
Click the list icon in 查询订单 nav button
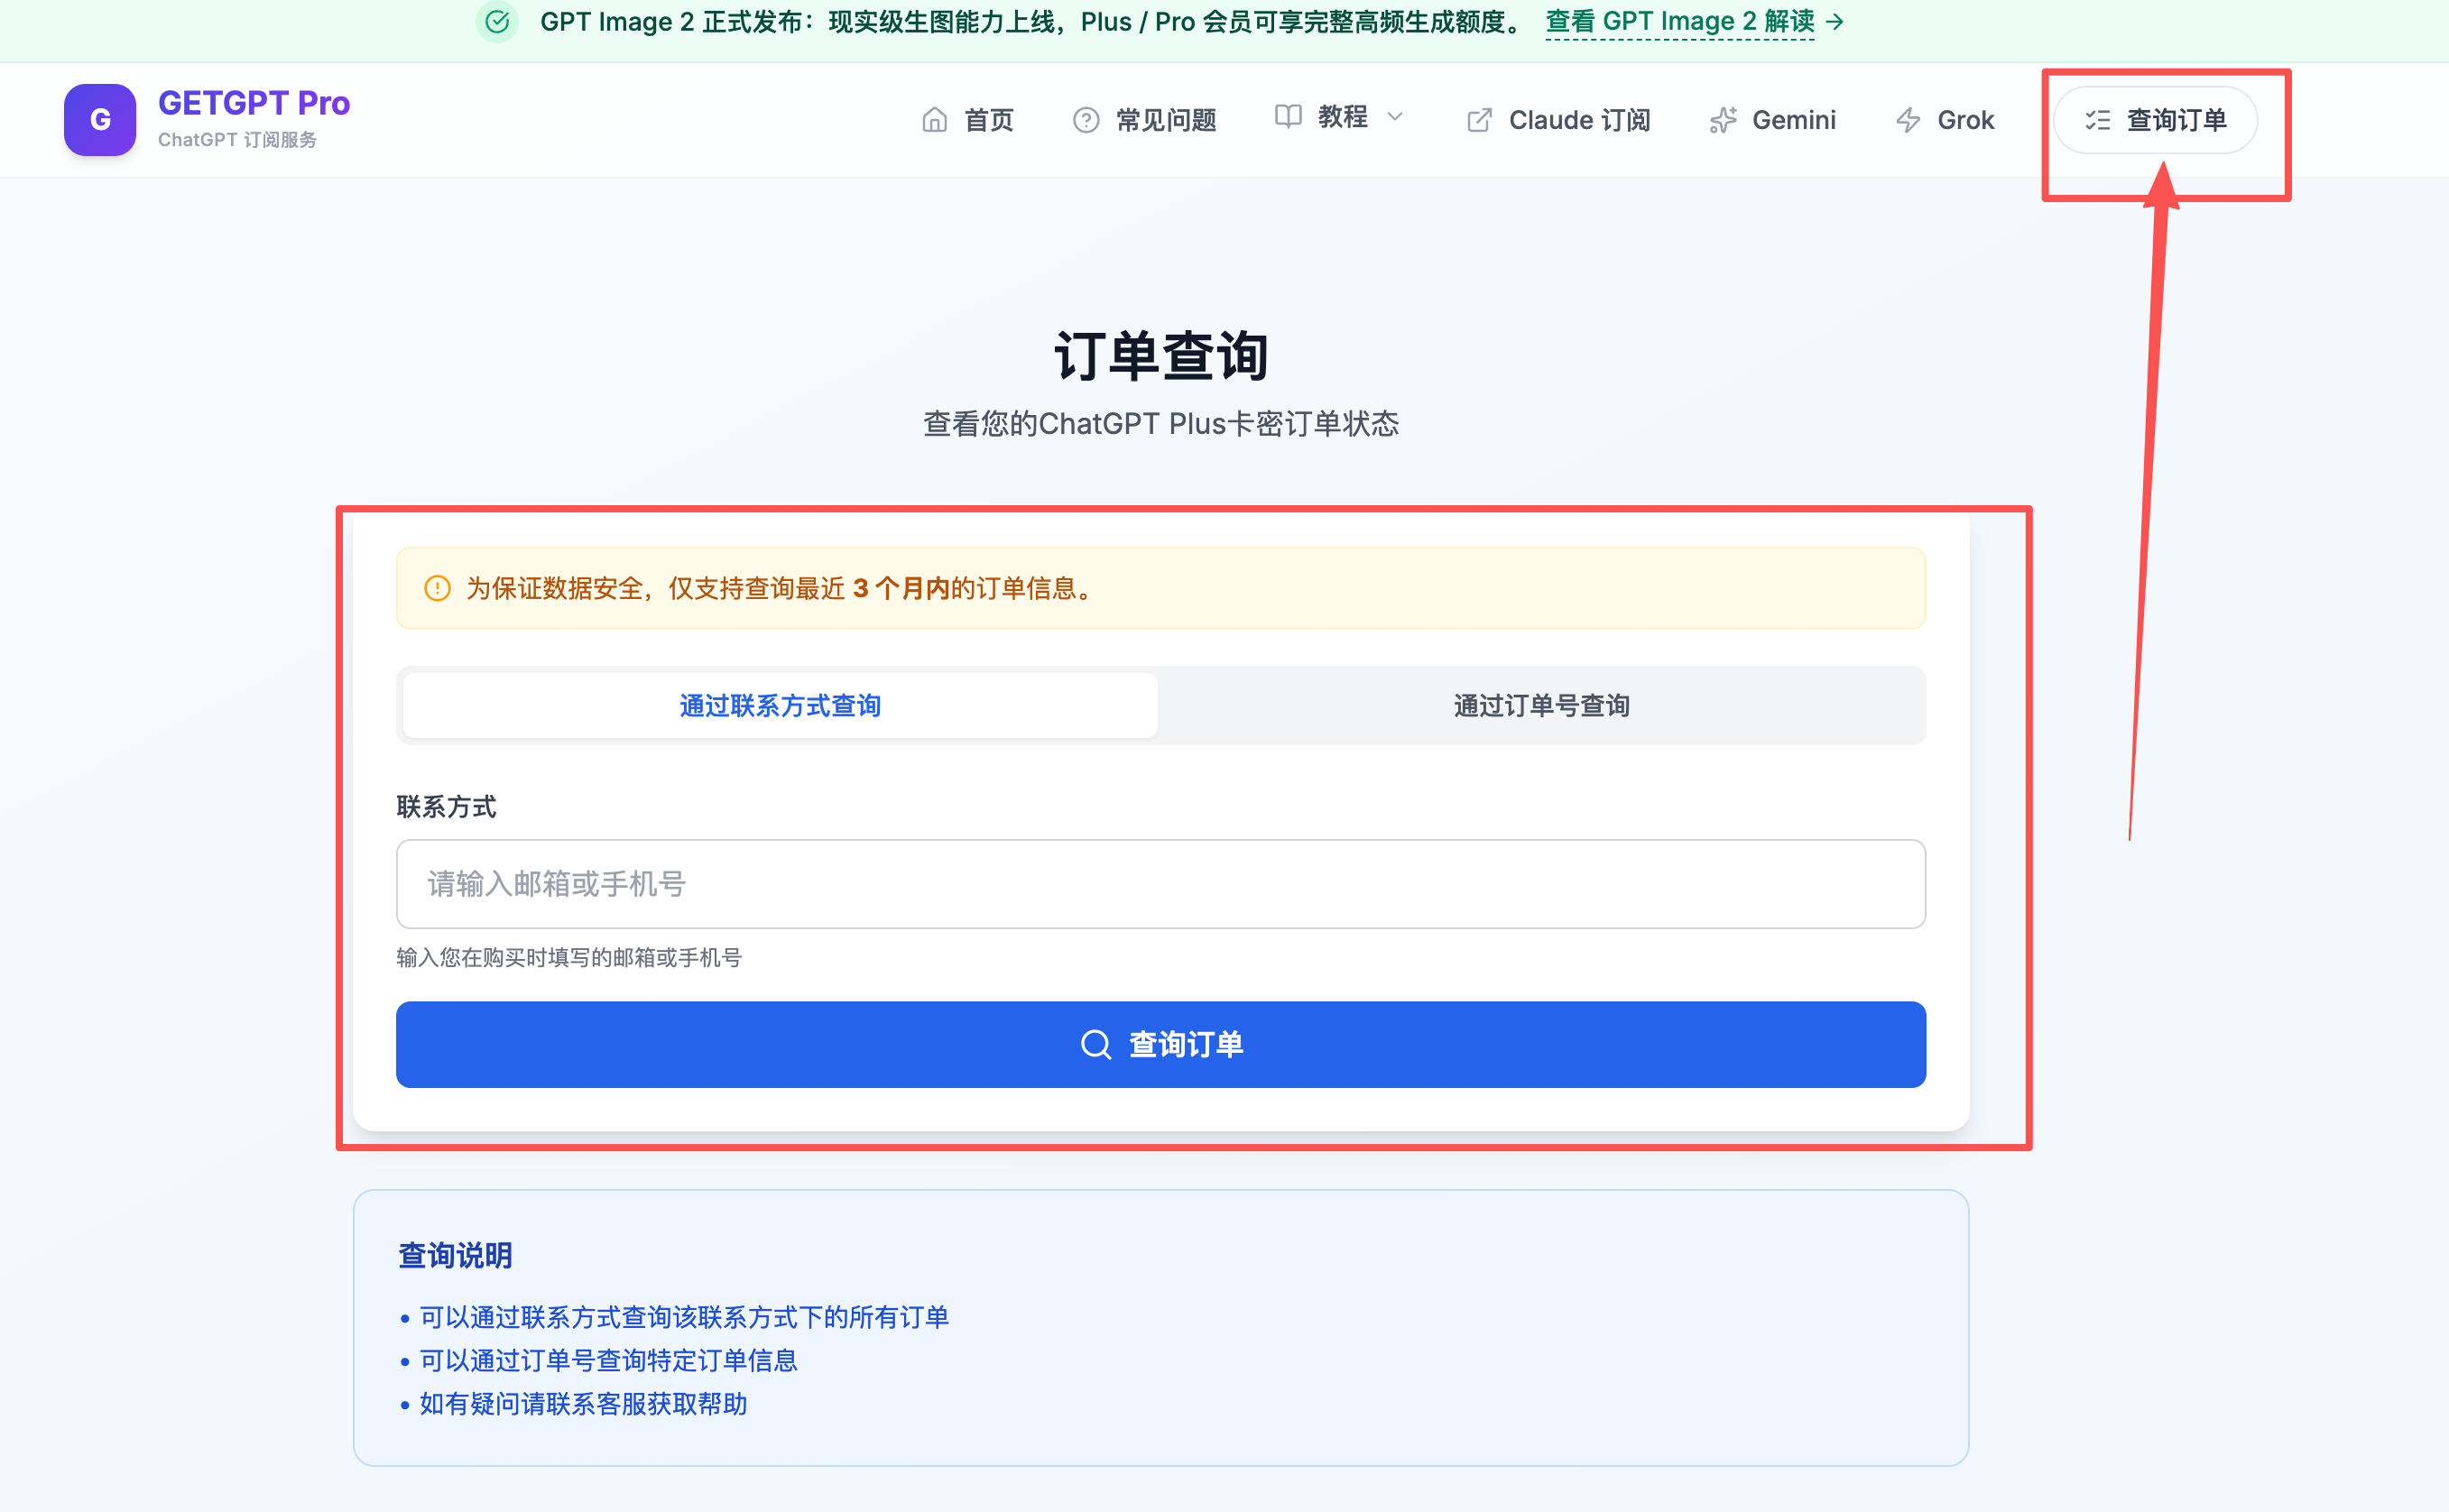point(2097,120)
